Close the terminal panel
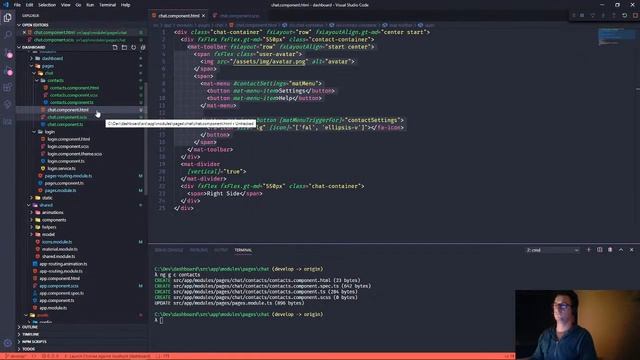 click(x=632, y=250)
